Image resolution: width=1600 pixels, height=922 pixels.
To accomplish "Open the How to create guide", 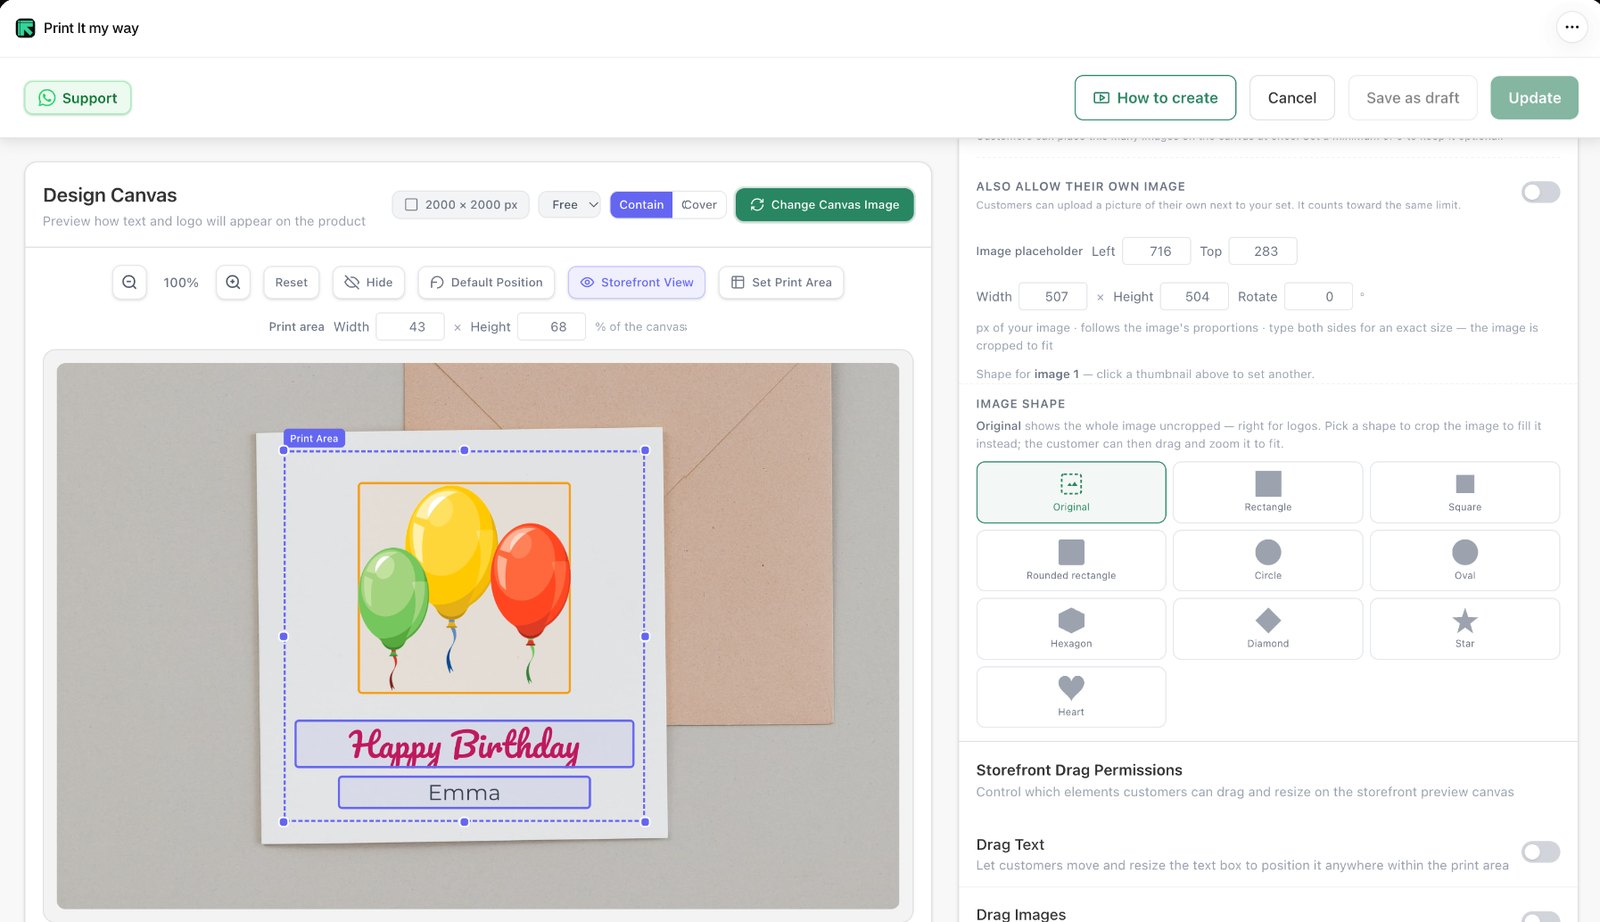I will 1155,98.
